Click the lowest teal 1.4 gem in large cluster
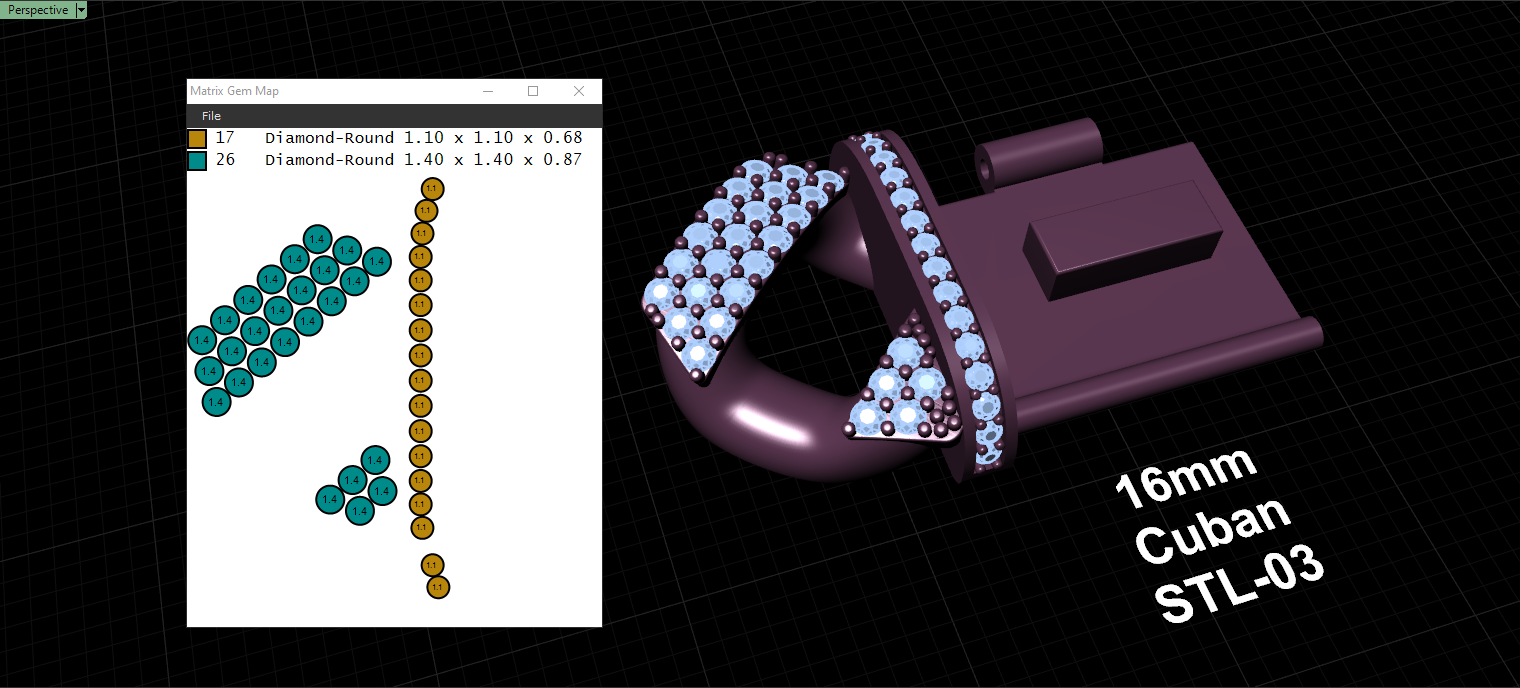Screen dimensions: 1520x688 click(217, 402)
